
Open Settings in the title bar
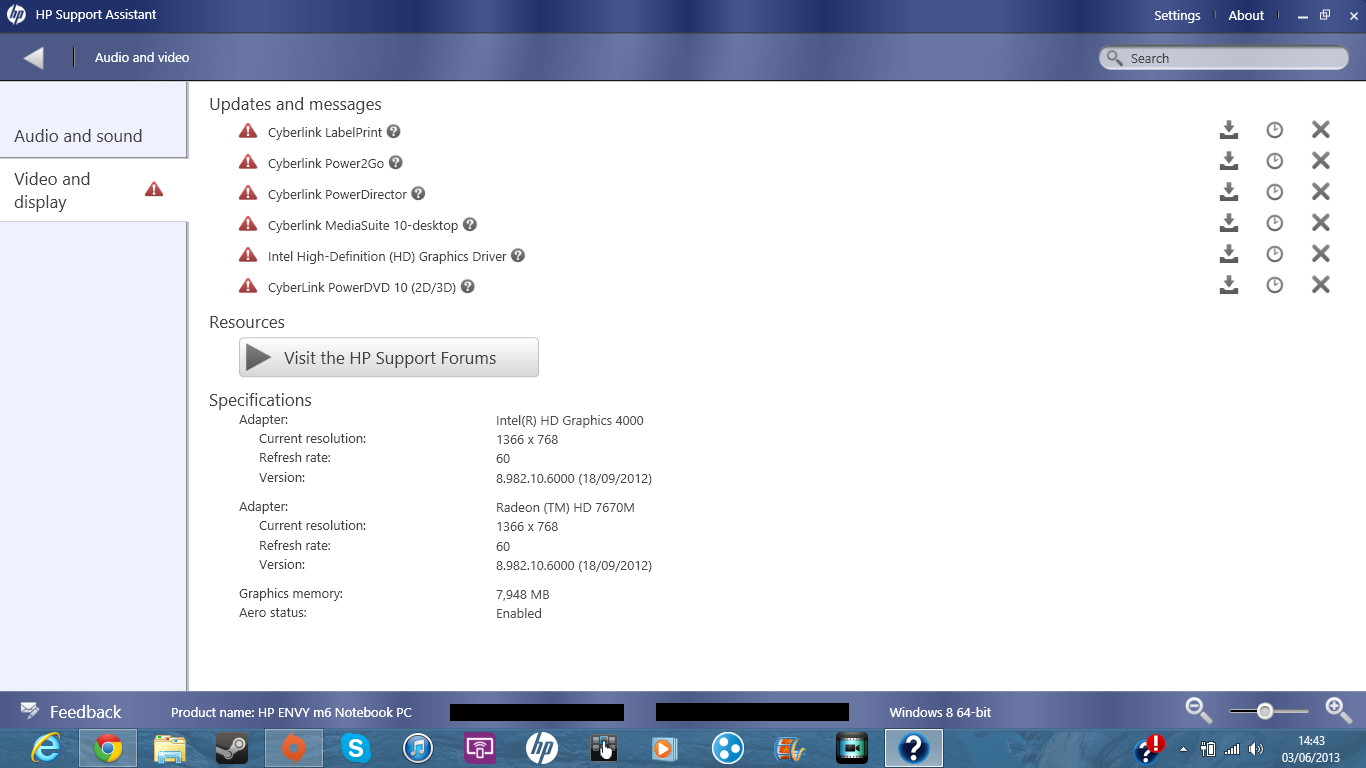coord(1177,15)
